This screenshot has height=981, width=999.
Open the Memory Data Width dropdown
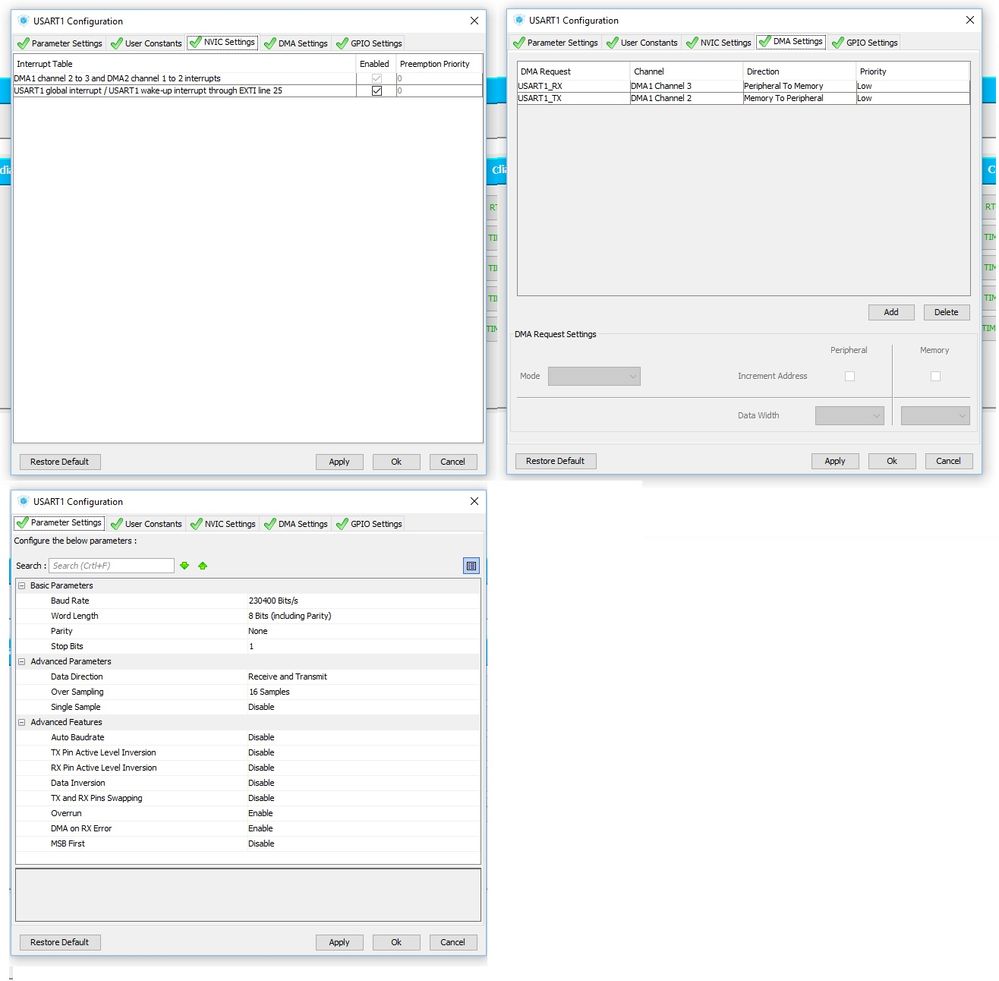(x=935, y=415)
